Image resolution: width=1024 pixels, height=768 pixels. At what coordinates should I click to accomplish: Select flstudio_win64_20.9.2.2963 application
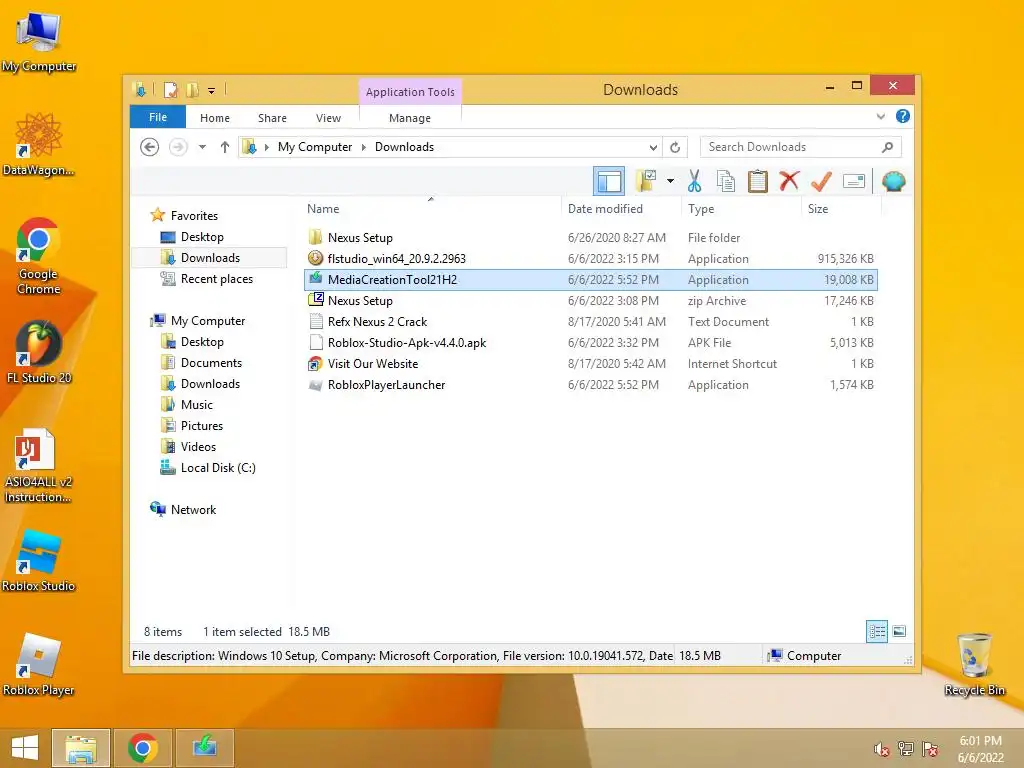tap(591, 259)
